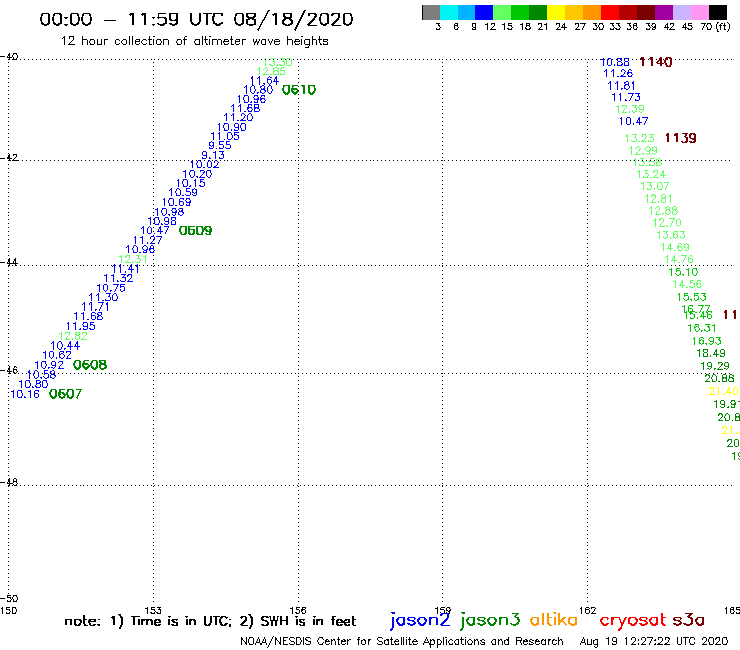
Task: Click the date range title 08/18/2020
Action: 294,19
